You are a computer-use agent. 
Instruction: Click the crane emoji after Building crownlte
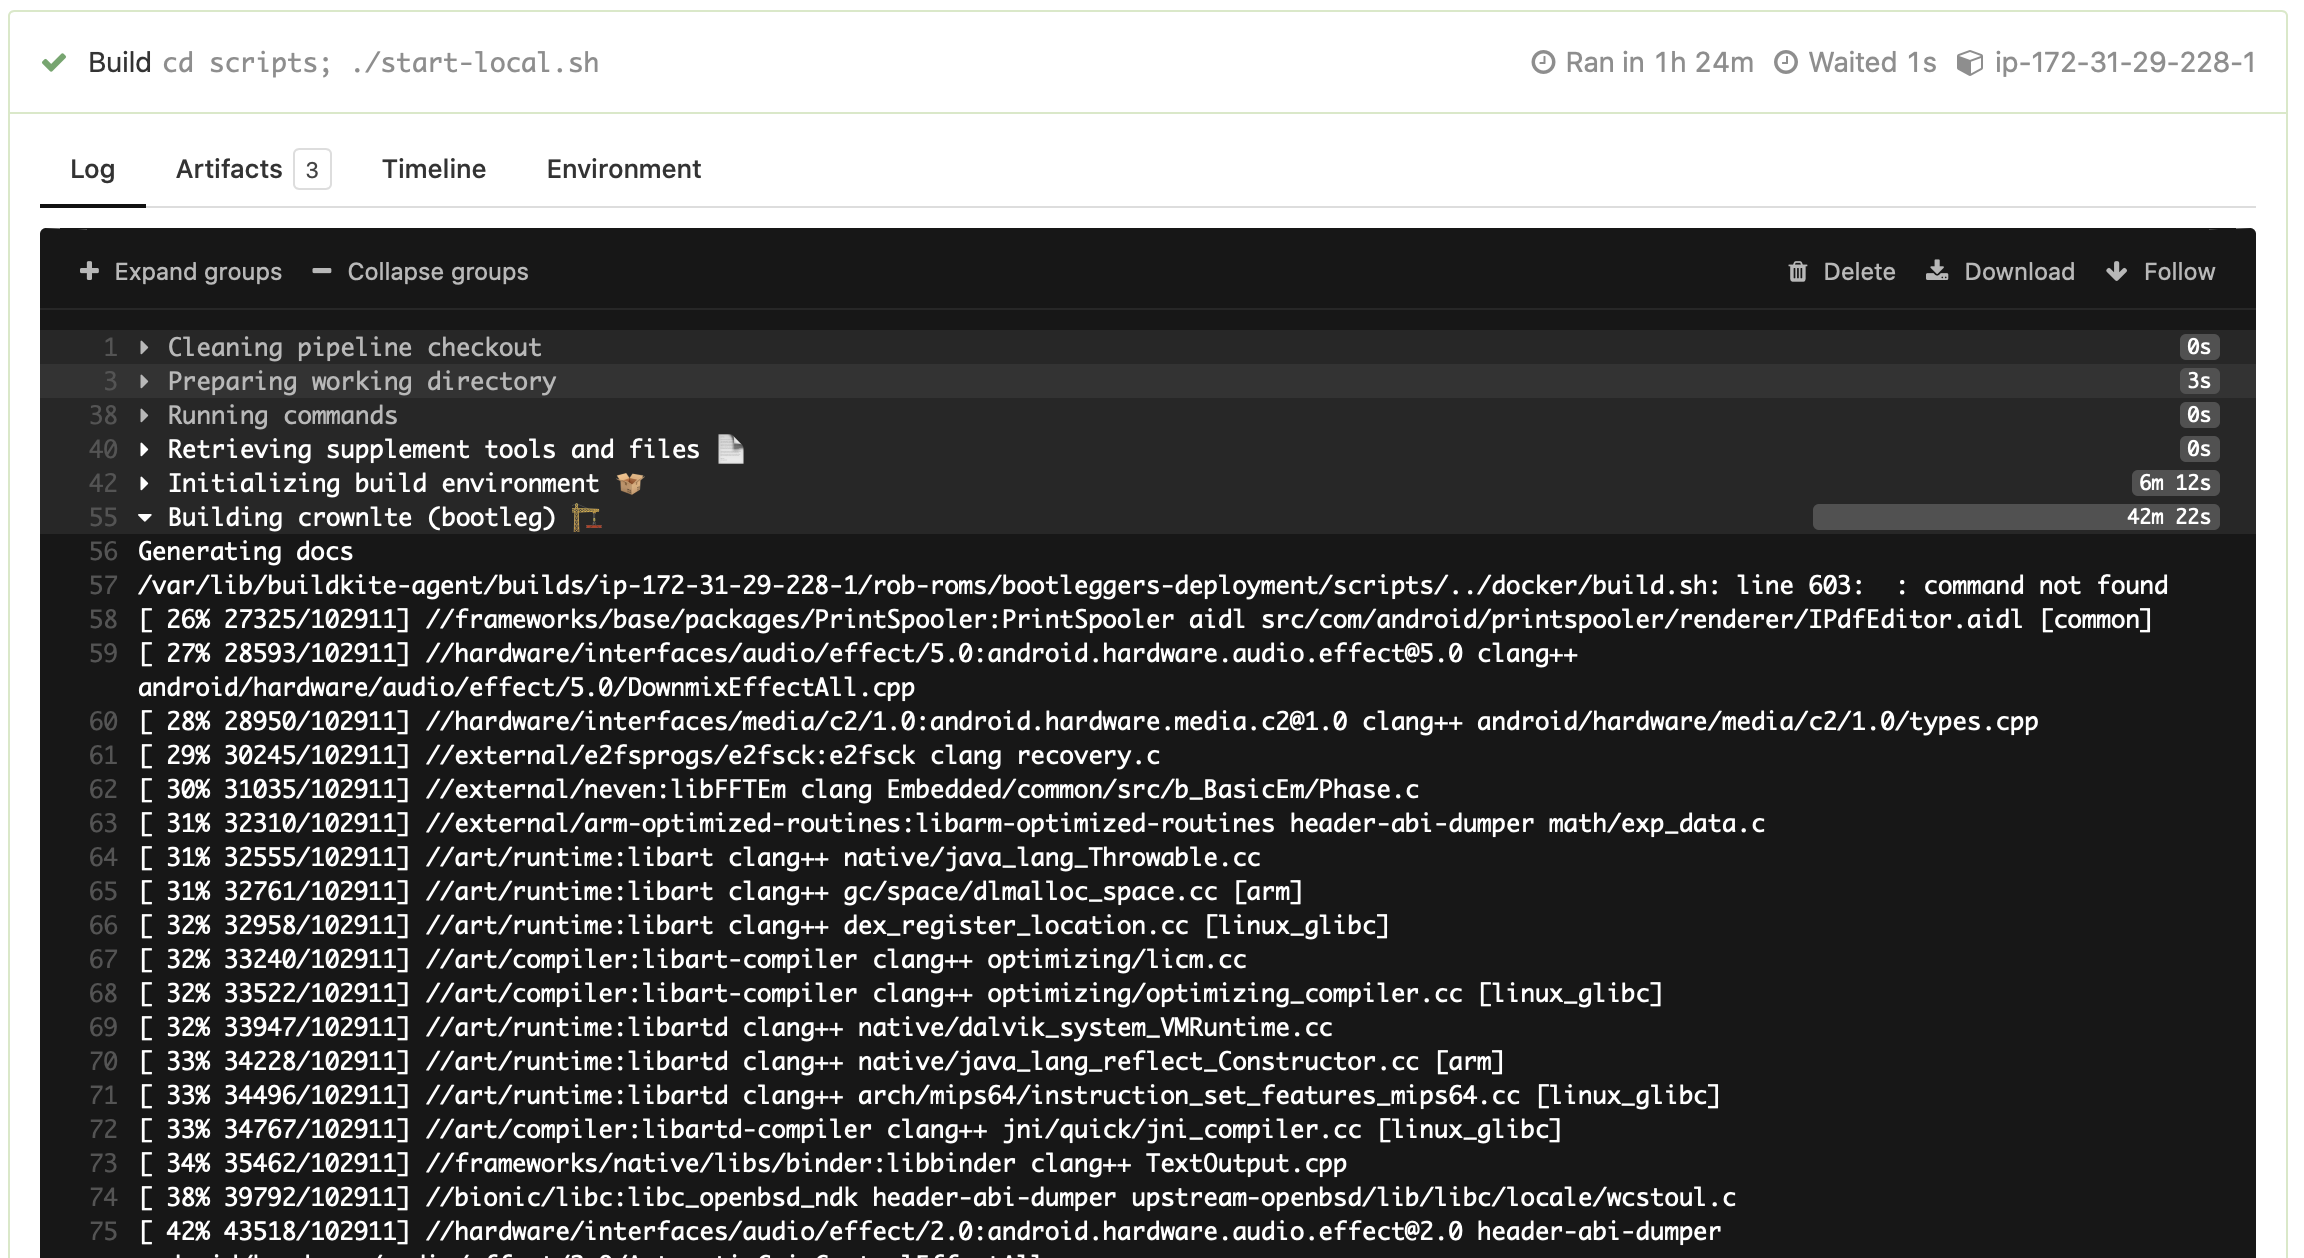(586, 517)
